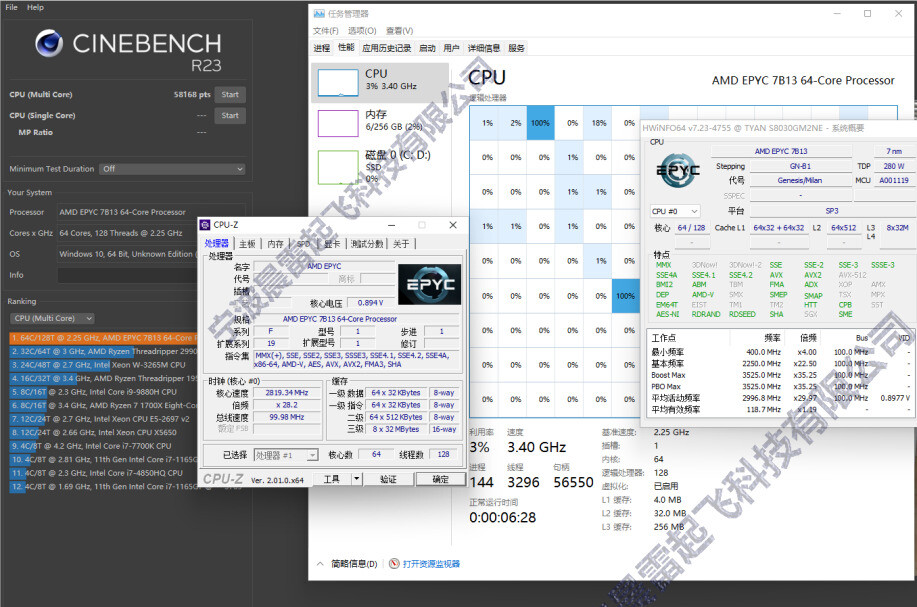Open the CPU #0 selector in HWiNFO
Screen dimensions: 917x607
tap(675, 211)
